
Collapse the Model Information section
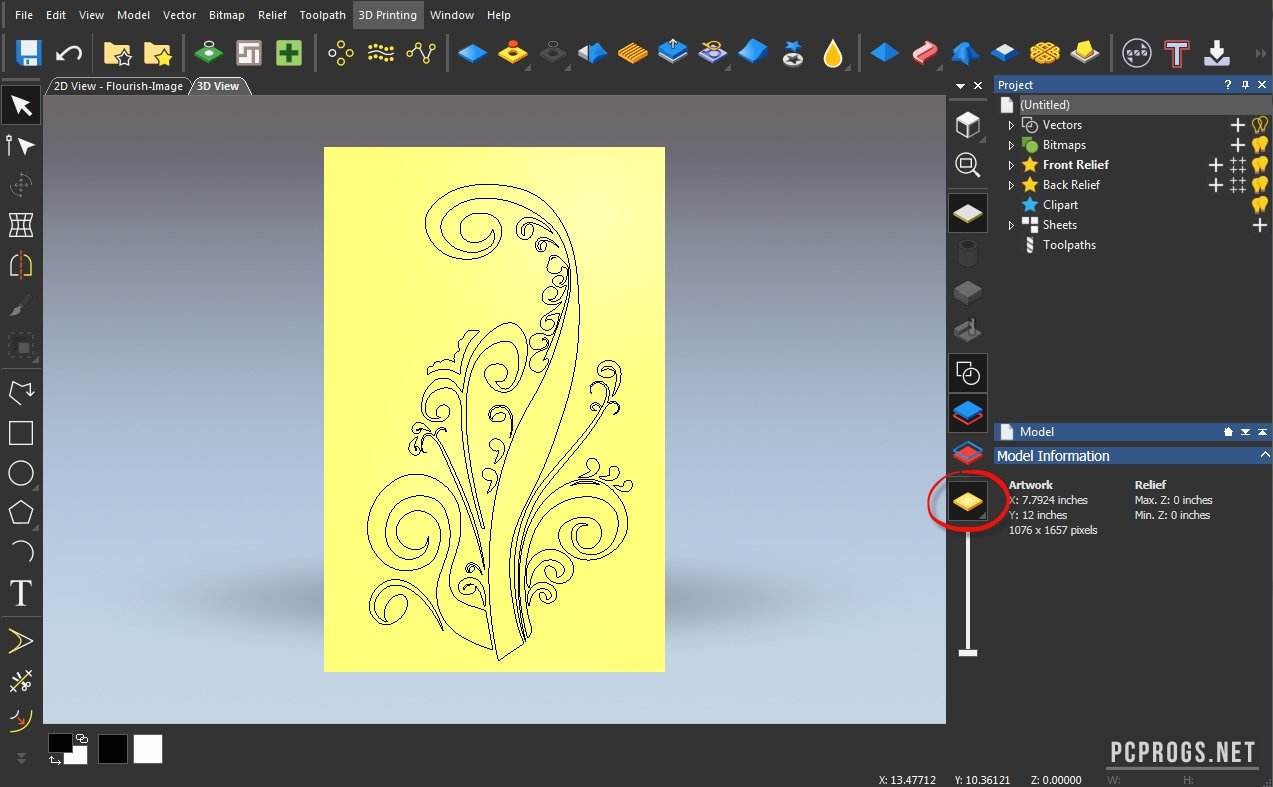1264,456
